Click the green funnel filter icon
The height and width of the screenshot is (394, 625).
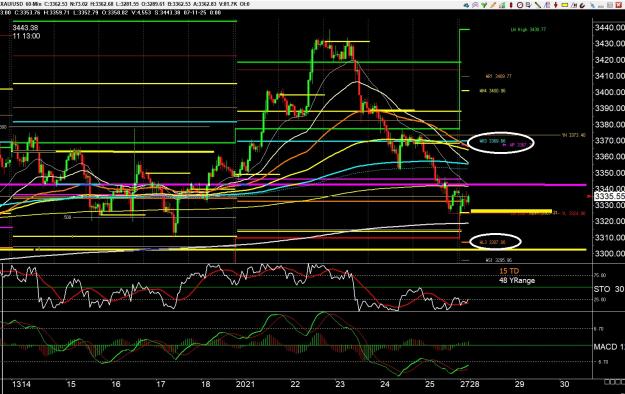click(x=484, y=5)
